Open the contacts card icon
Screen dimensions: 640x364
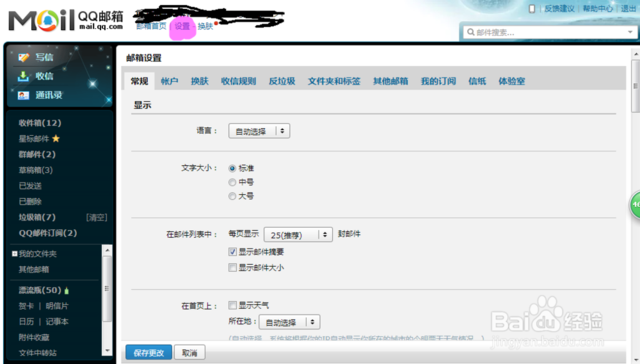coord(23,95)
